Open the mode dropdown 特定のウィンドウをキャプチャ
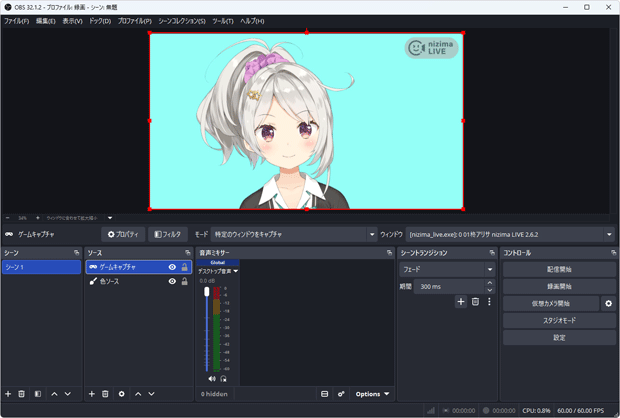 coord(293,235)
